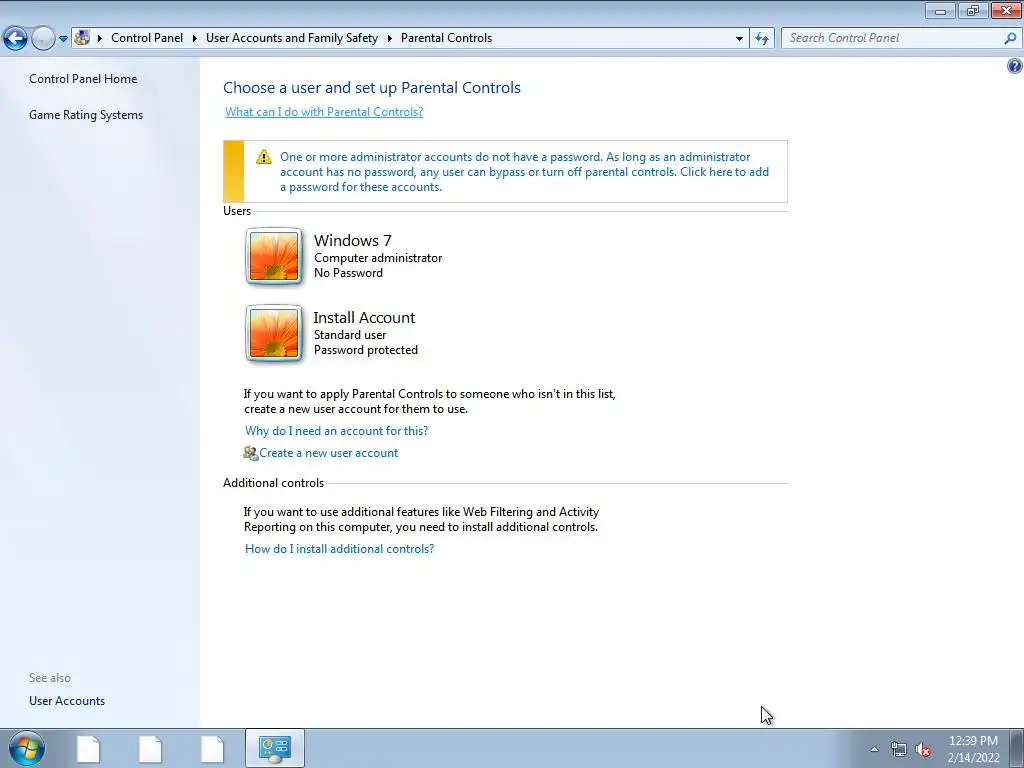Click the taskbar clock showing 12:39 PM
The image size is (1024, 768).
click(x=973, y=749)
